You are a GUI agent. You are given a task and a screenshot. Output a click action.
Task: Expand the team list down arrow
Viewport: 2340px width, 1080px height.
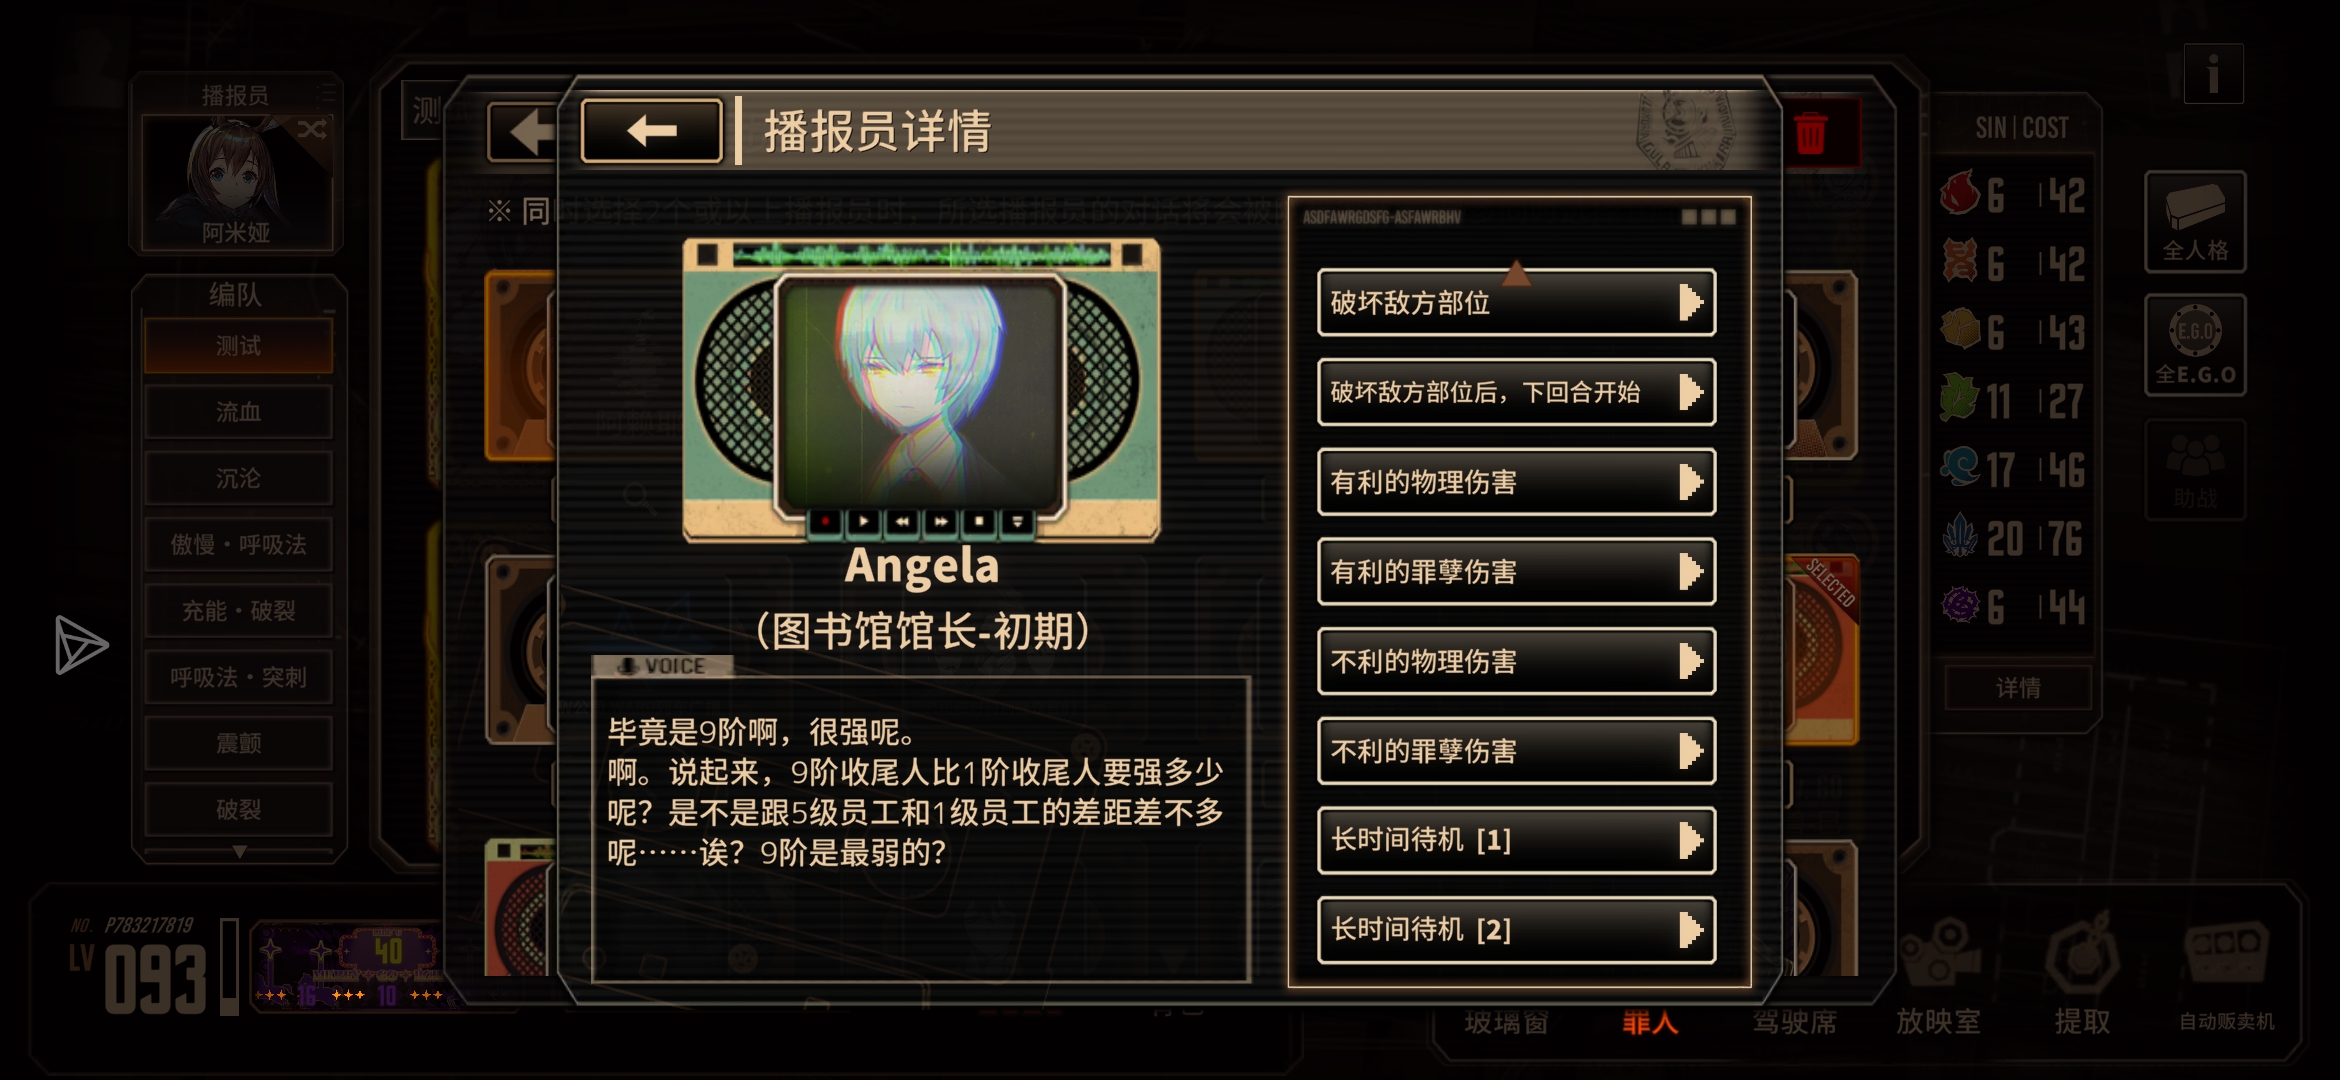click(239, 852)
